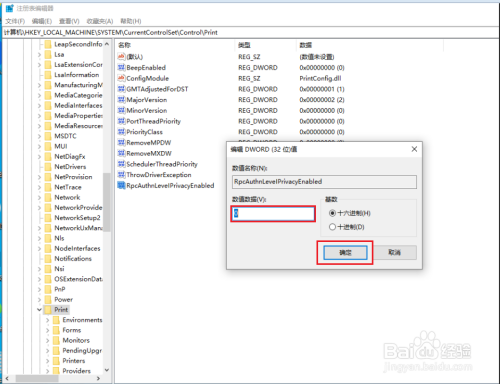Click the Registry Editor title bar icon
The image size is (500, 384).
[10, 8]
